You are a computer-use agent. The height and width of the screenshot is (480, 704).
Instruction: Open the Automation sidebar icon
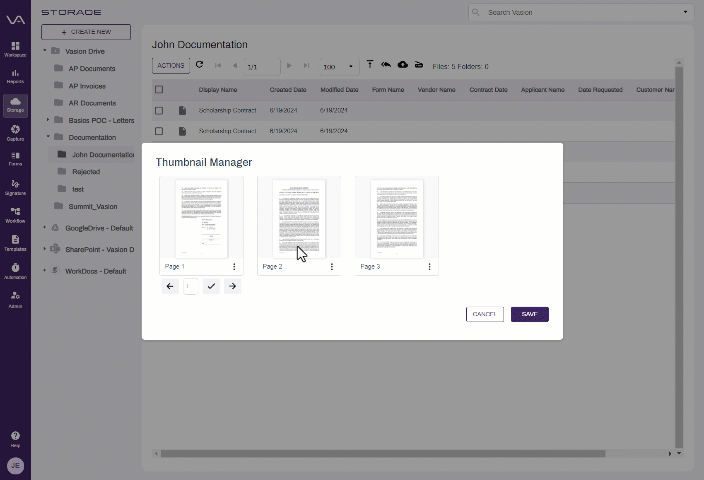(x=15, y=271)
